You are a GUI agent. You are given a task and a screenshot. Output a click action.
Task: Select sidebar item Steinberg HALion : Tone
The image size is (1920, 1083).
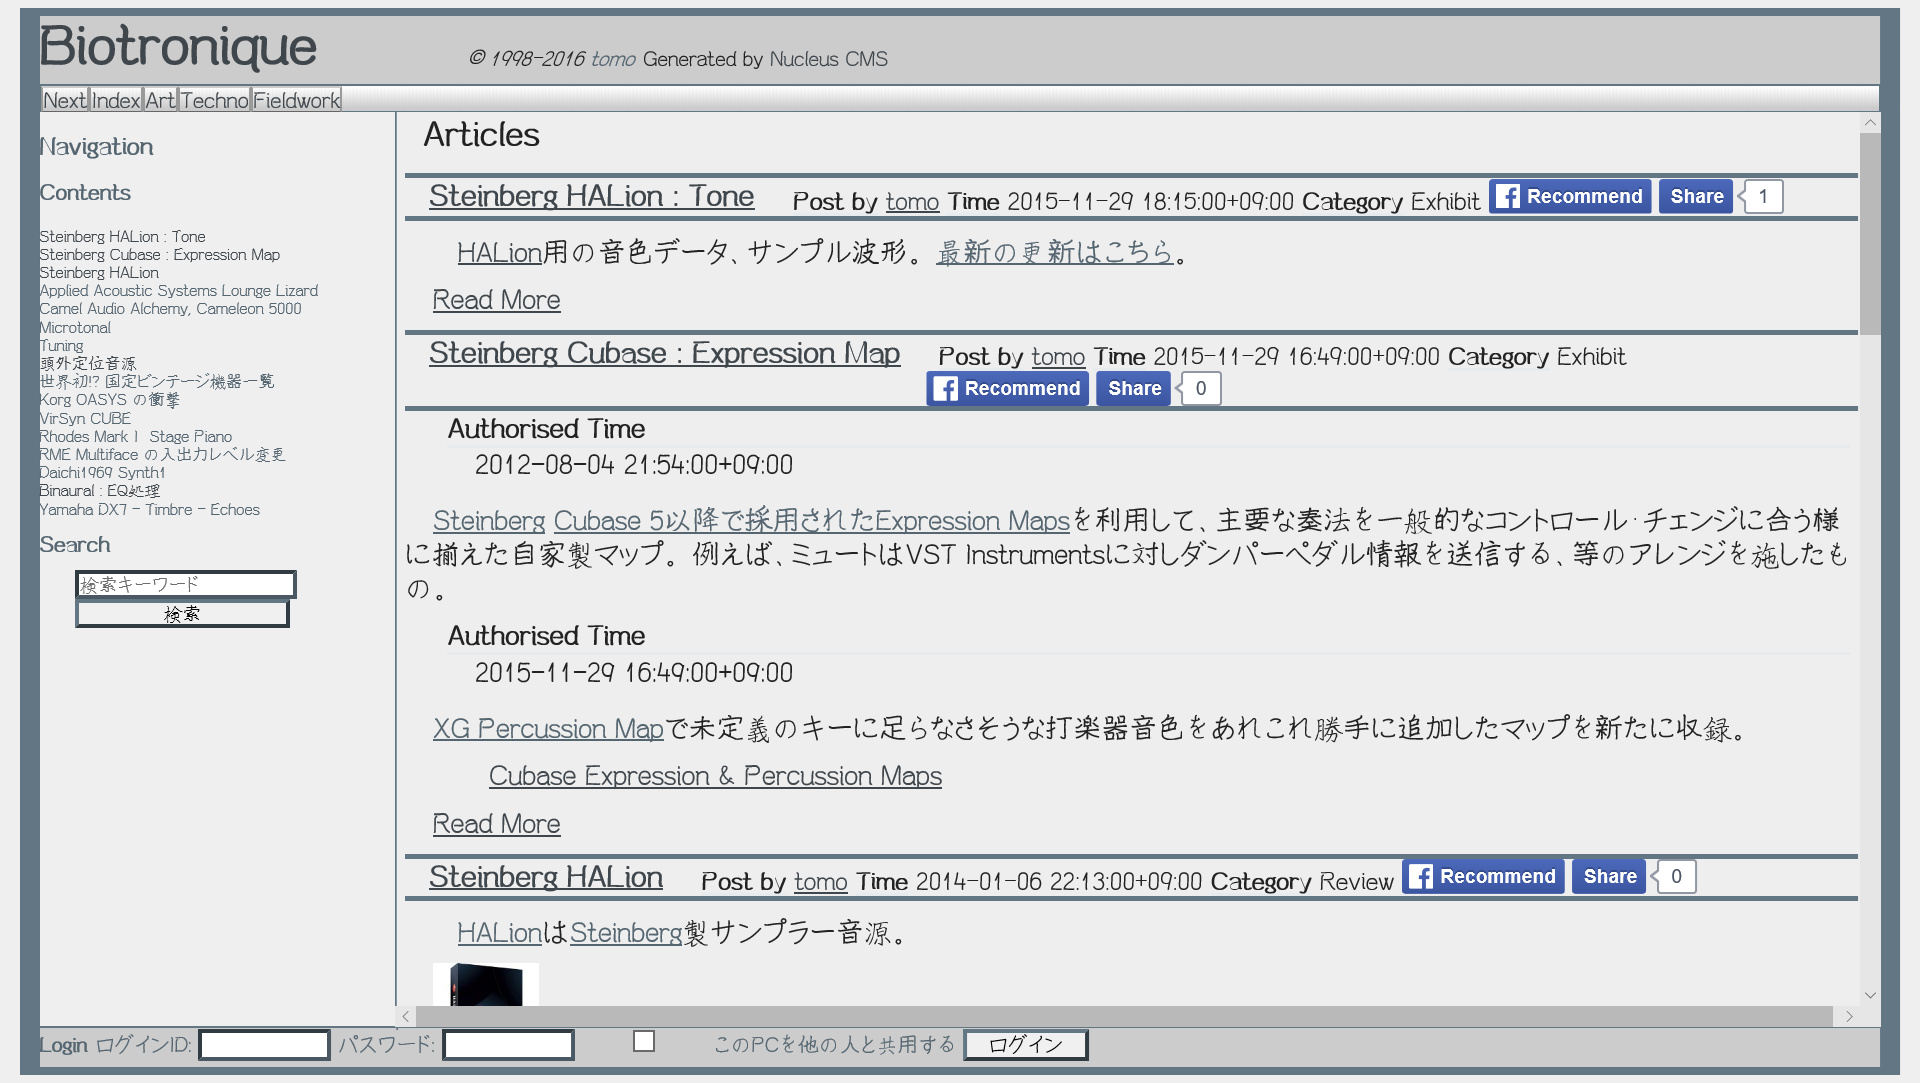click(122, 237)
